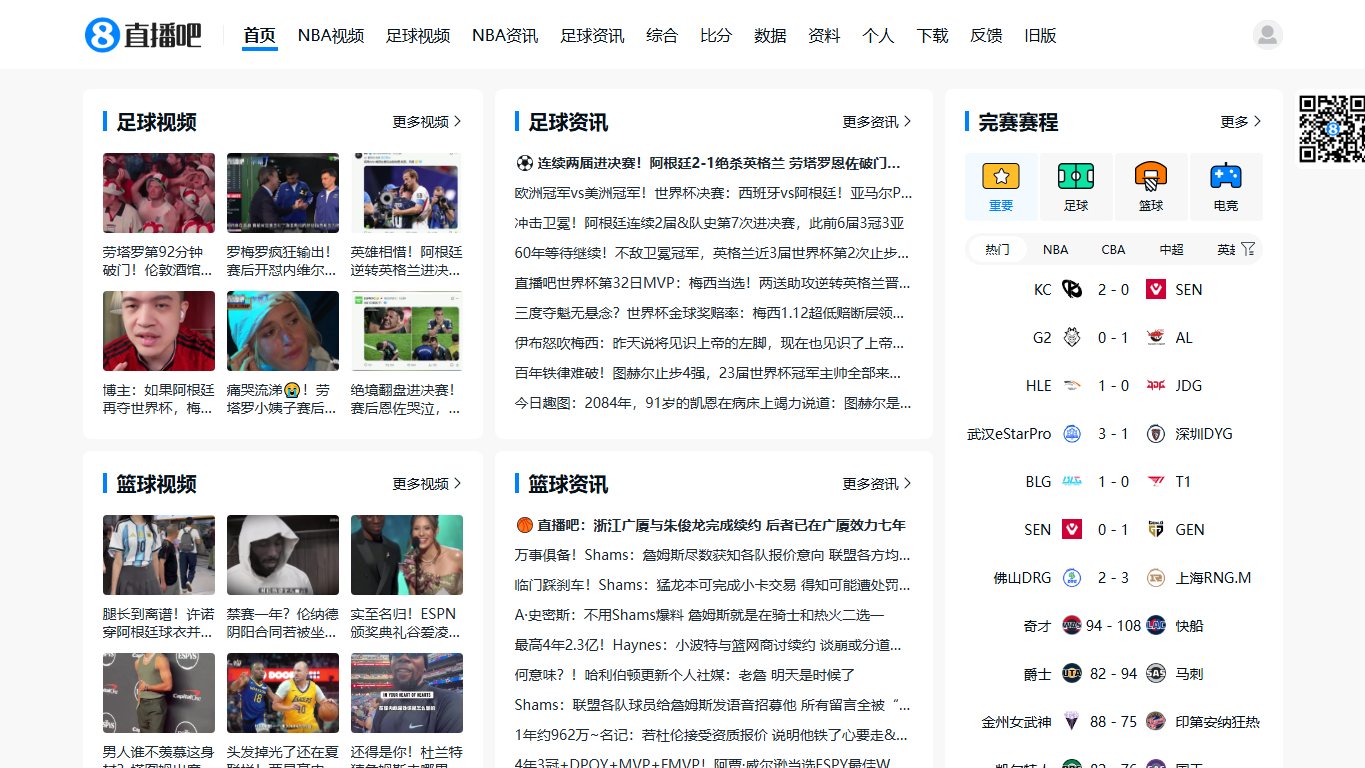Image resolution: width=1365 pixels, height=768 pixels.
Task: Click 快船 Clippers team logo
Action: [1156, 625]
